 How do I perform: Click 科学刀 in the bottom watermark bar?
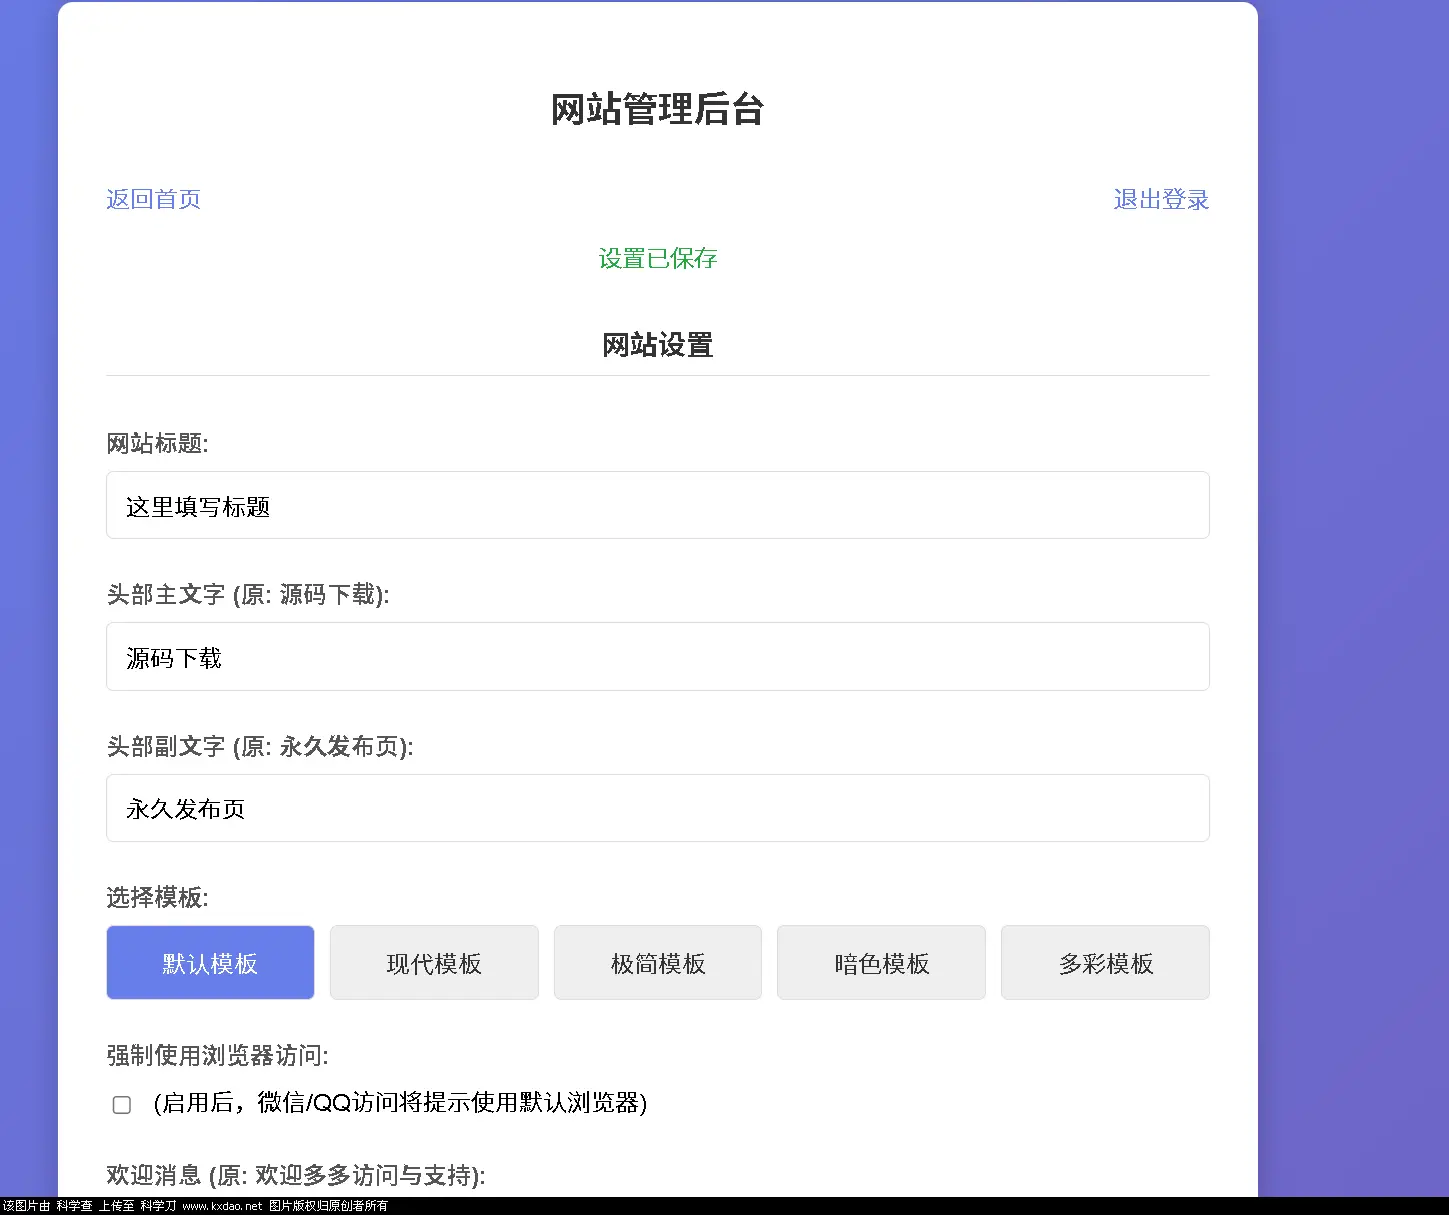pos(155,1207)
